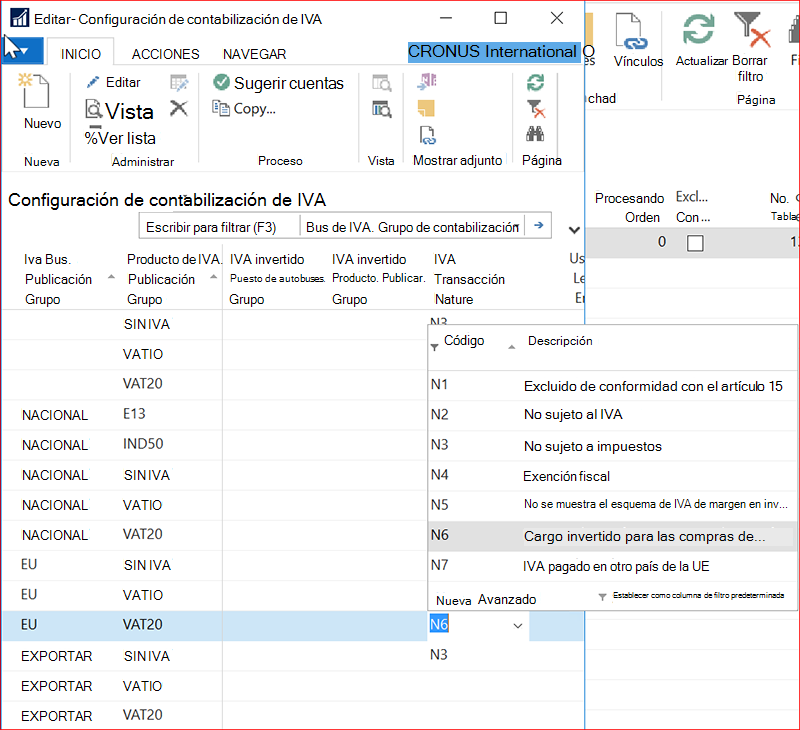
Task: Click the Copy... action
Action: 244,109
